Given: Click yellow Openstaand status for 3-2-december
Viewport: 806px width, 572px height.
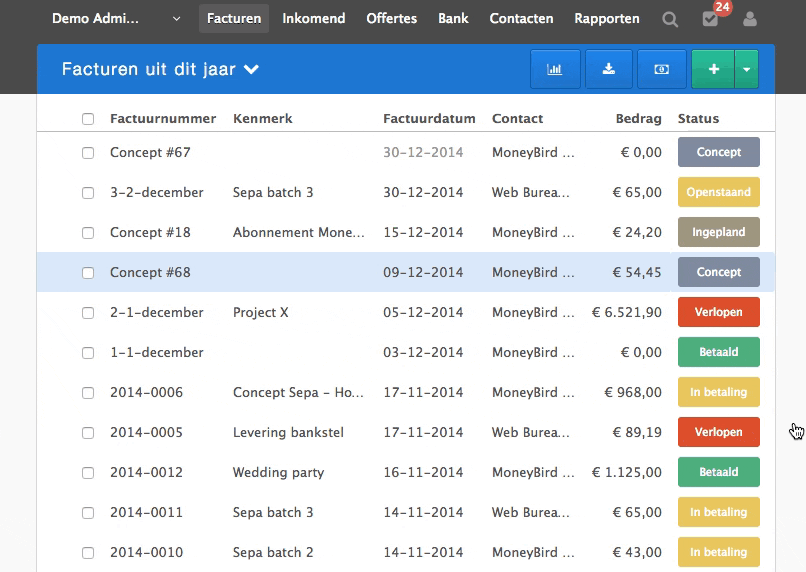Looking at the screenshot, I should click(718, 192).
